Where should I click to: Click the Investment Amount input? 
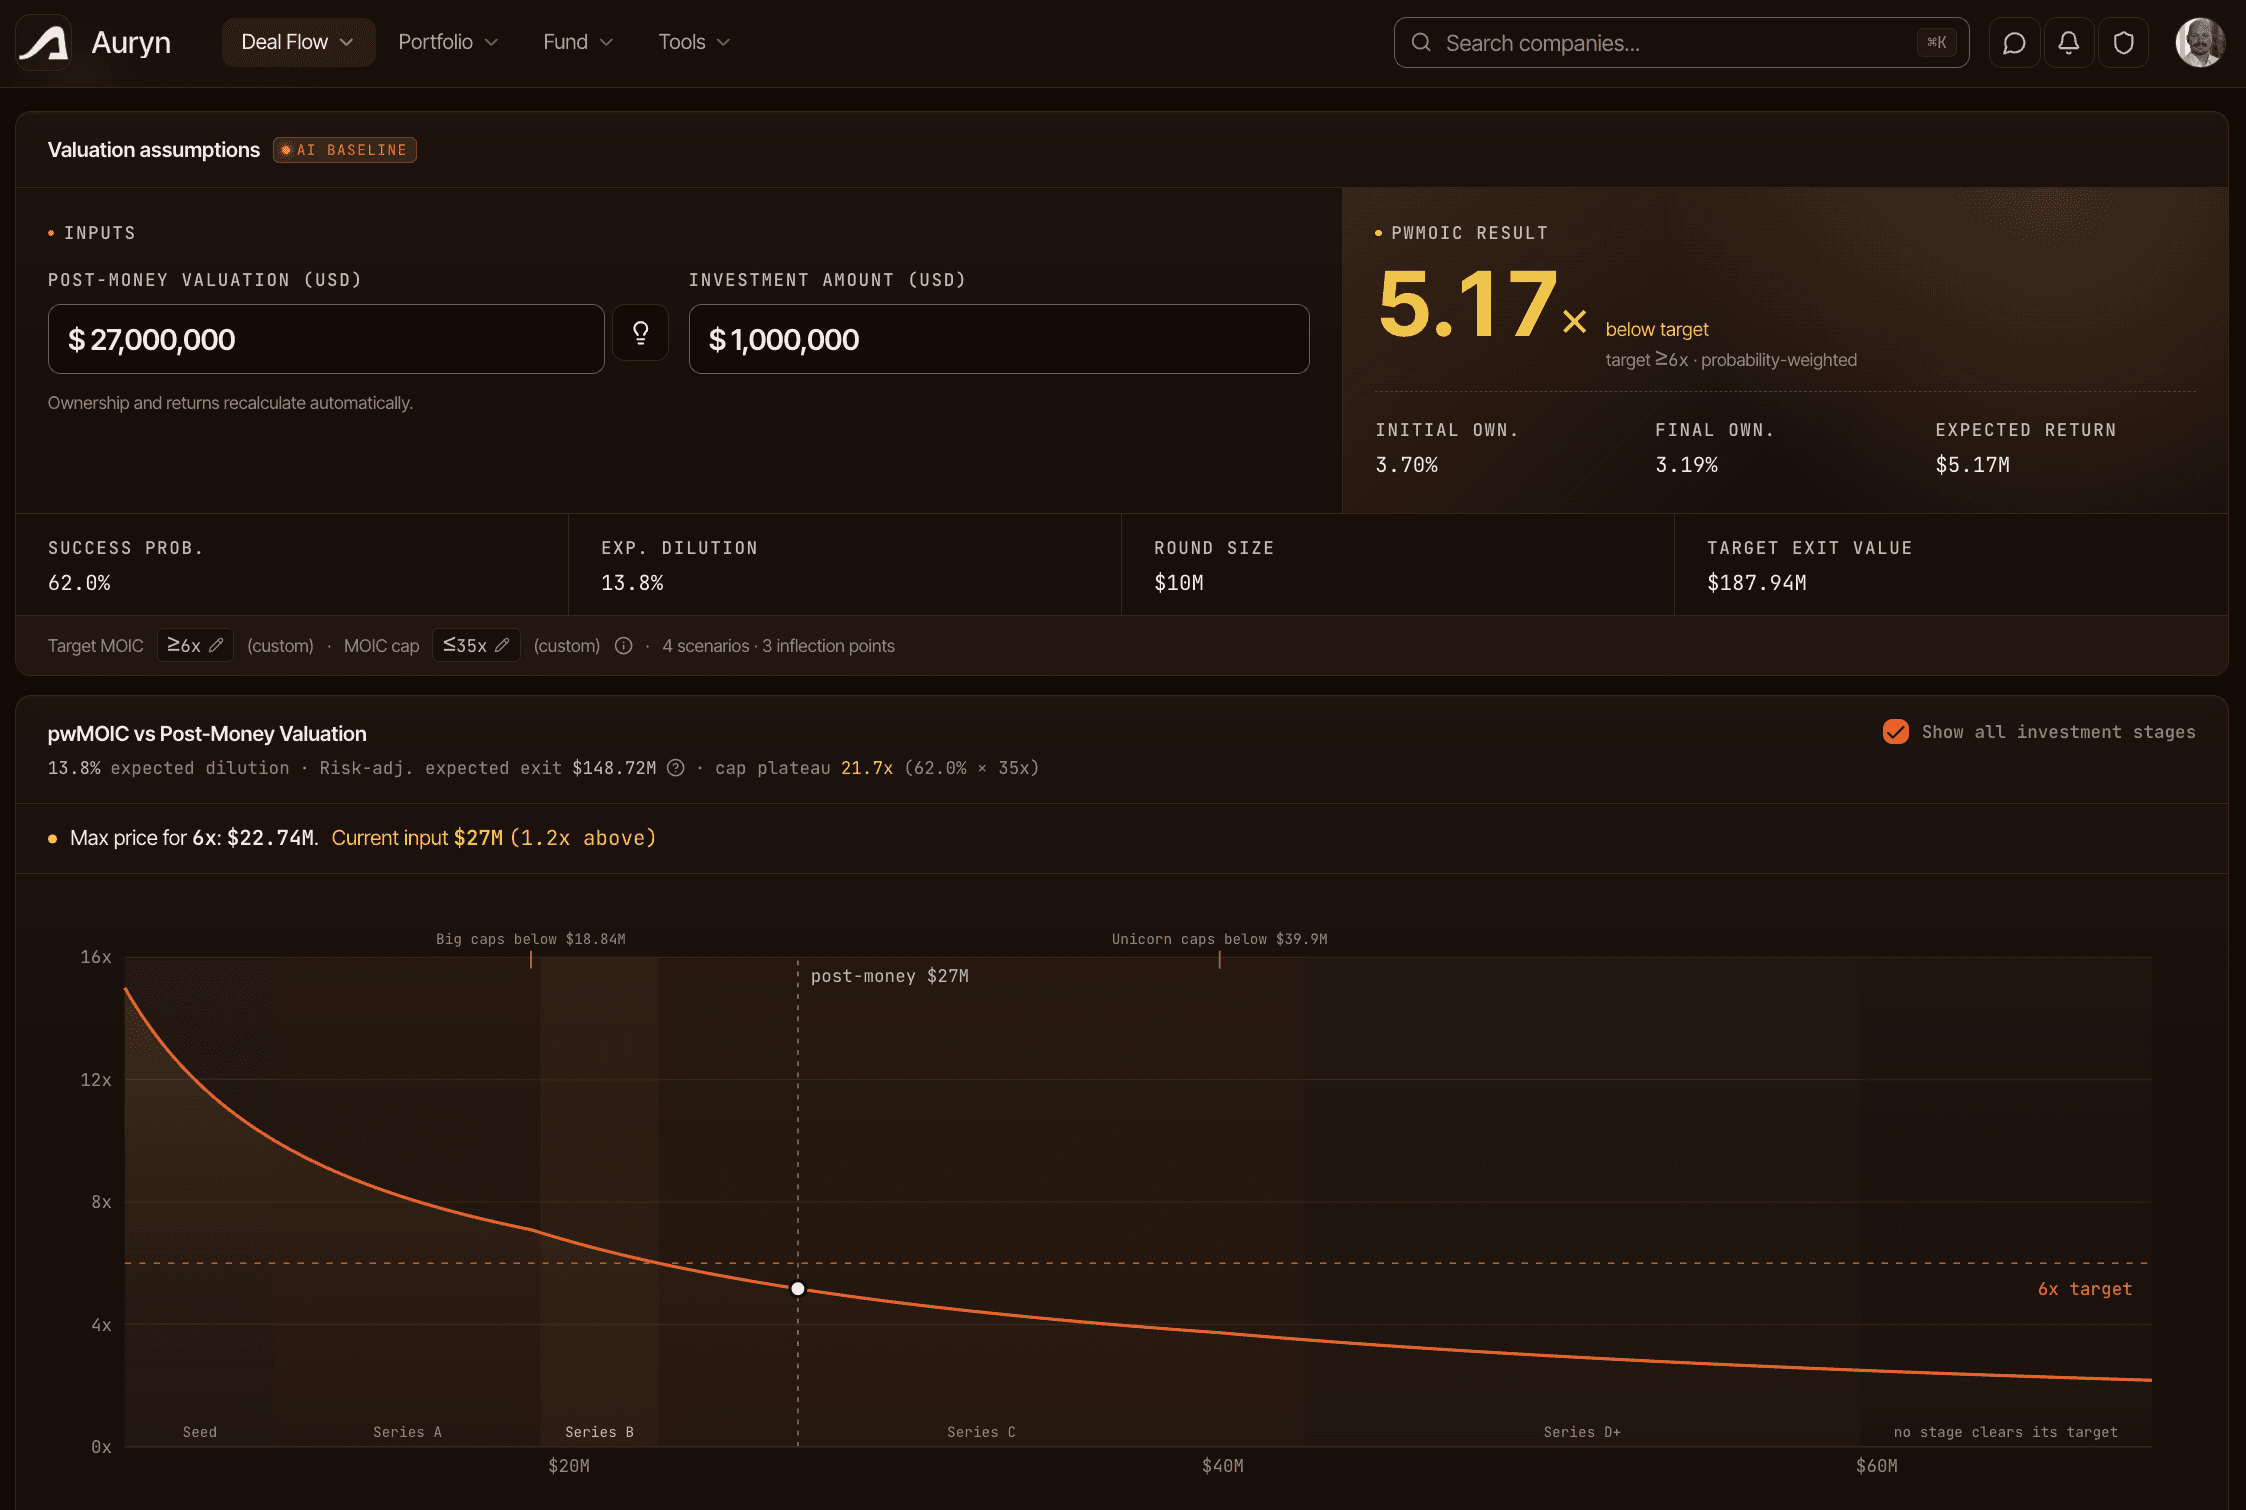[x=999, y=339]
